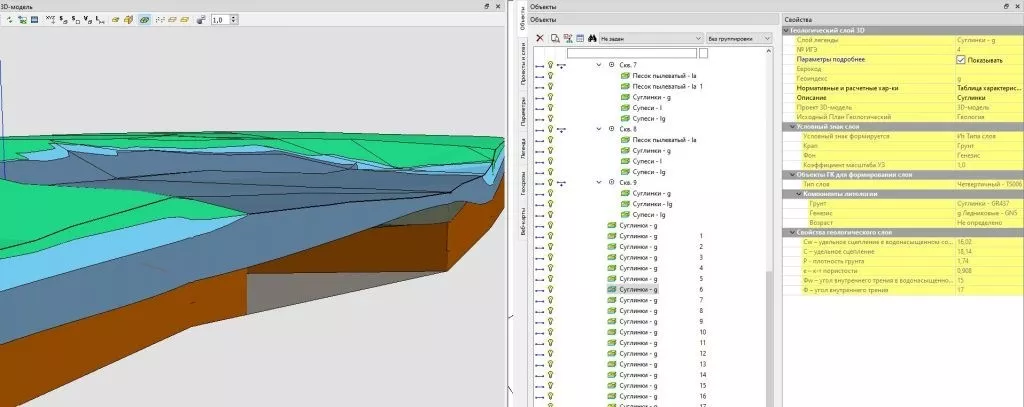
Task: Toggle the Показывать checkbox
Action: pyautogui.click(x=961, y=60)
